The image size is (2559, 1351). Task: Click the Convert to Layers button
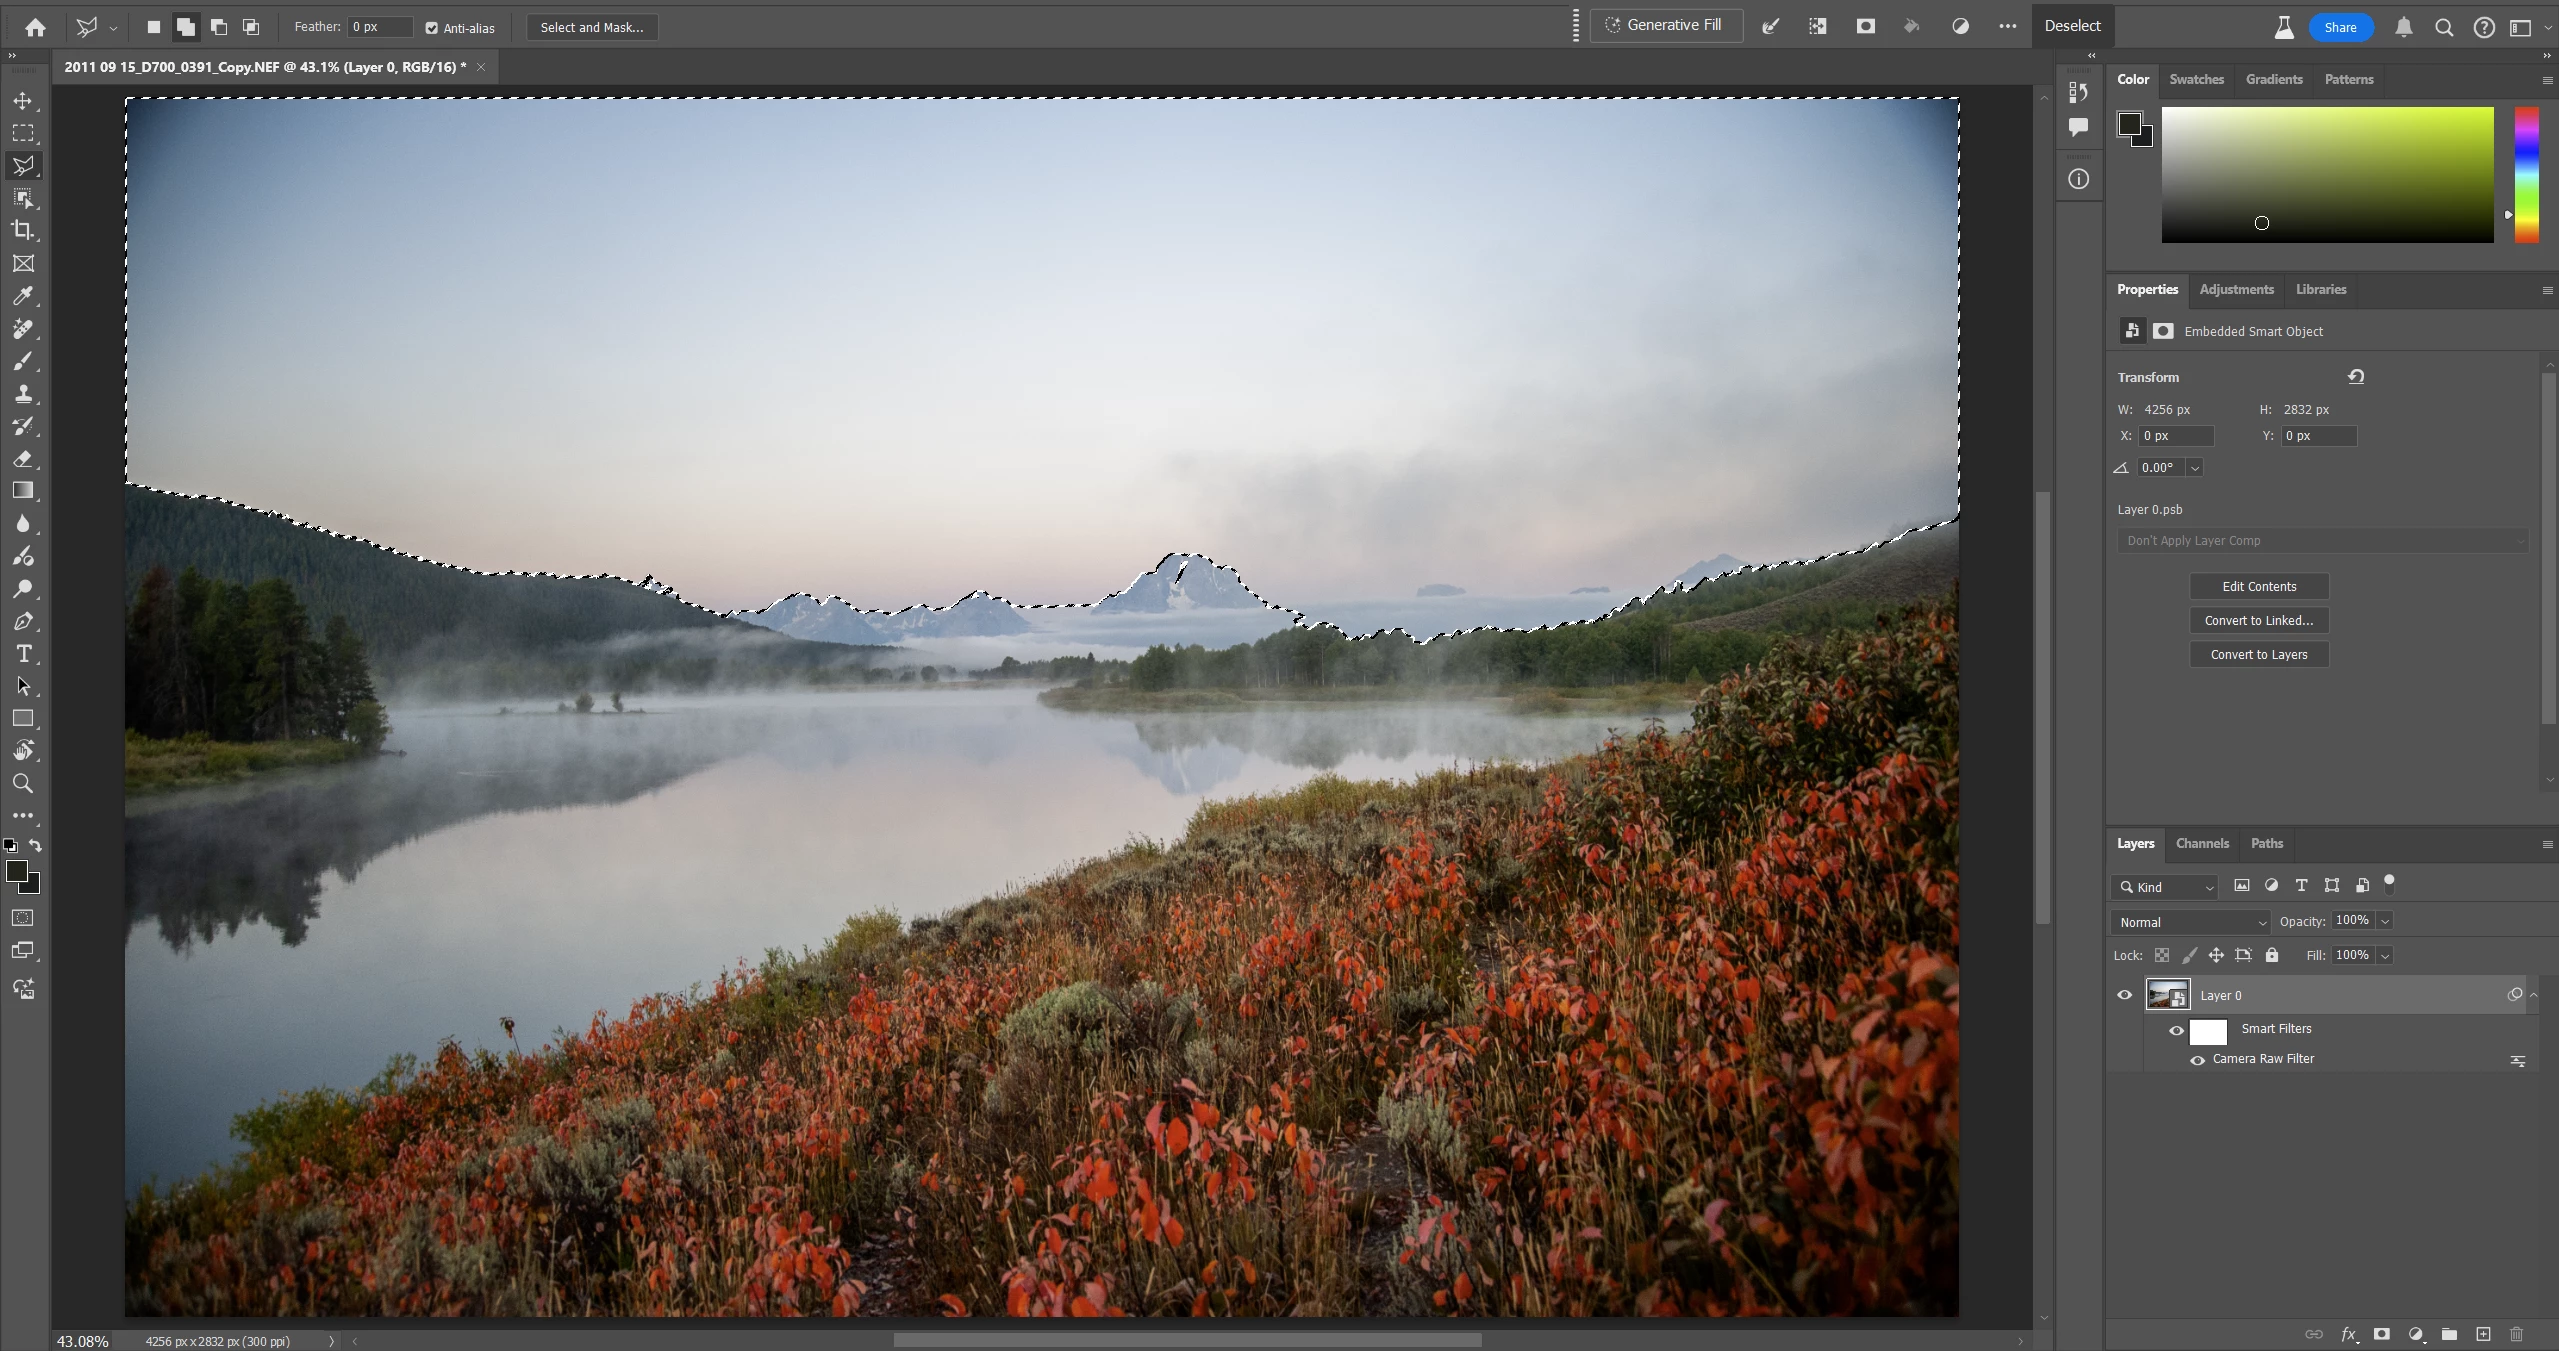[x=2258, y=654]
